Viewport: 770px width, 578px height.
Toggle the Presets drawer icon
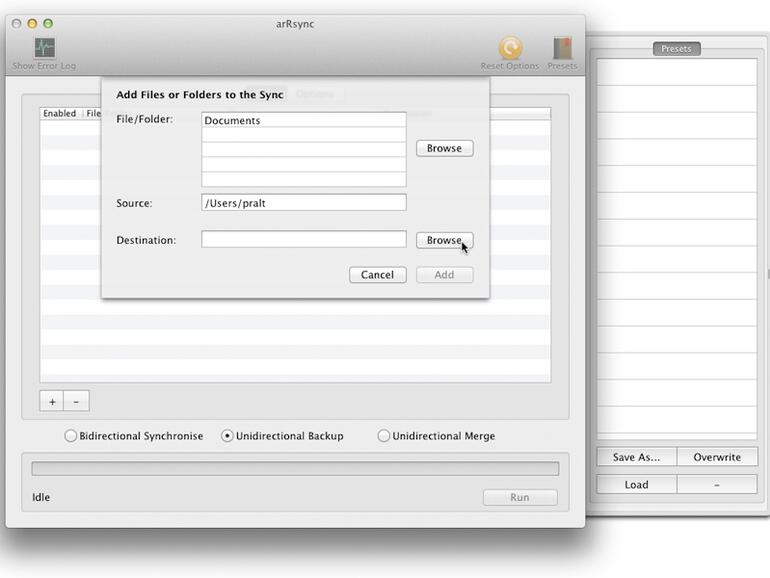click(x=562, y=48)
